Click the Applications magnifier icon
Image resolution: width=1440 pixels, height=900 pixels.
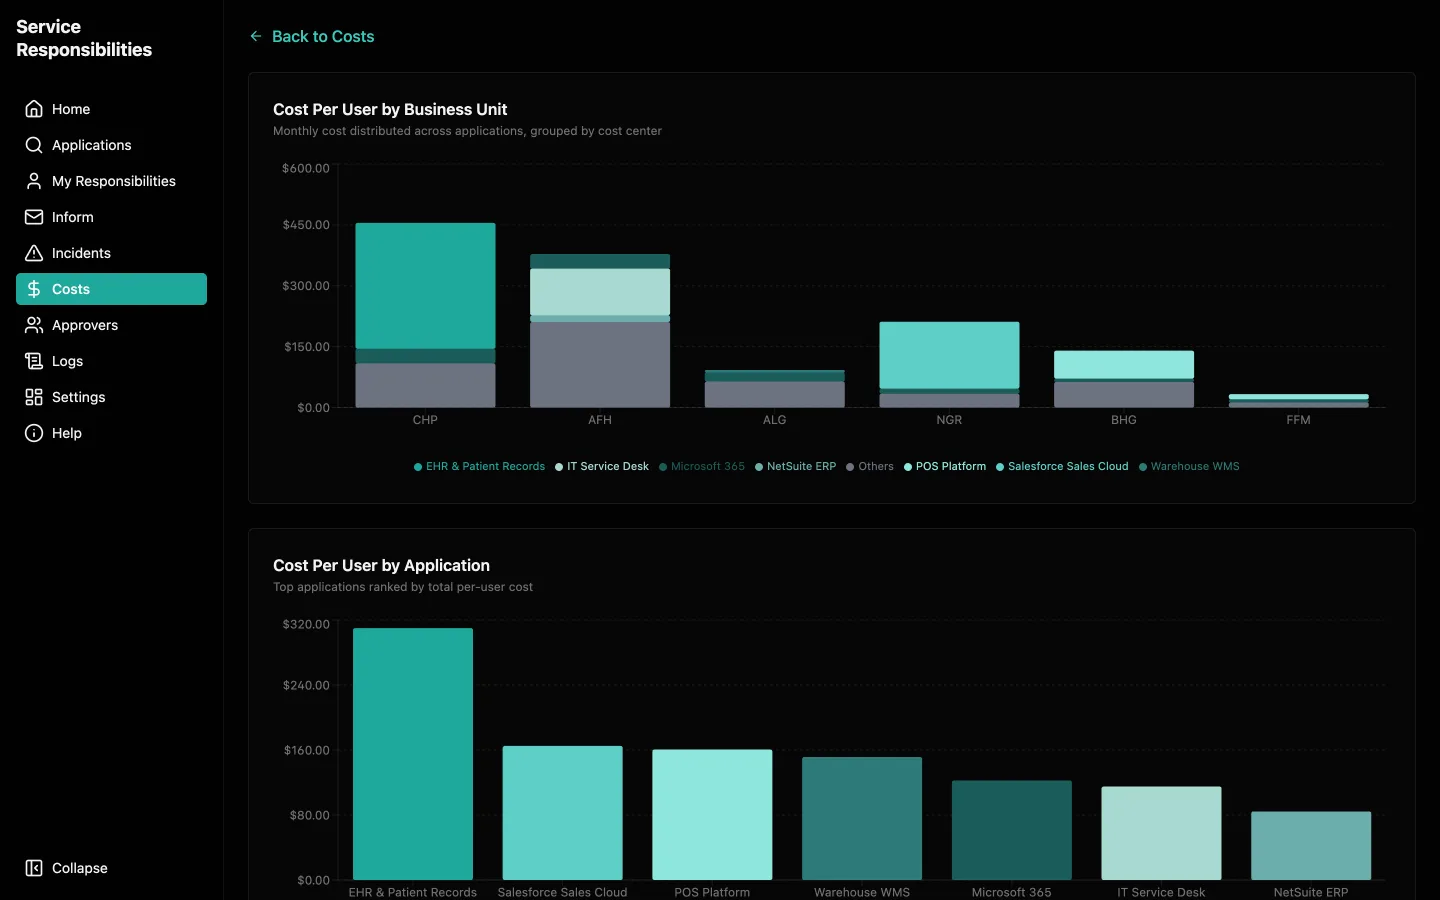click(x=34, y=145)
